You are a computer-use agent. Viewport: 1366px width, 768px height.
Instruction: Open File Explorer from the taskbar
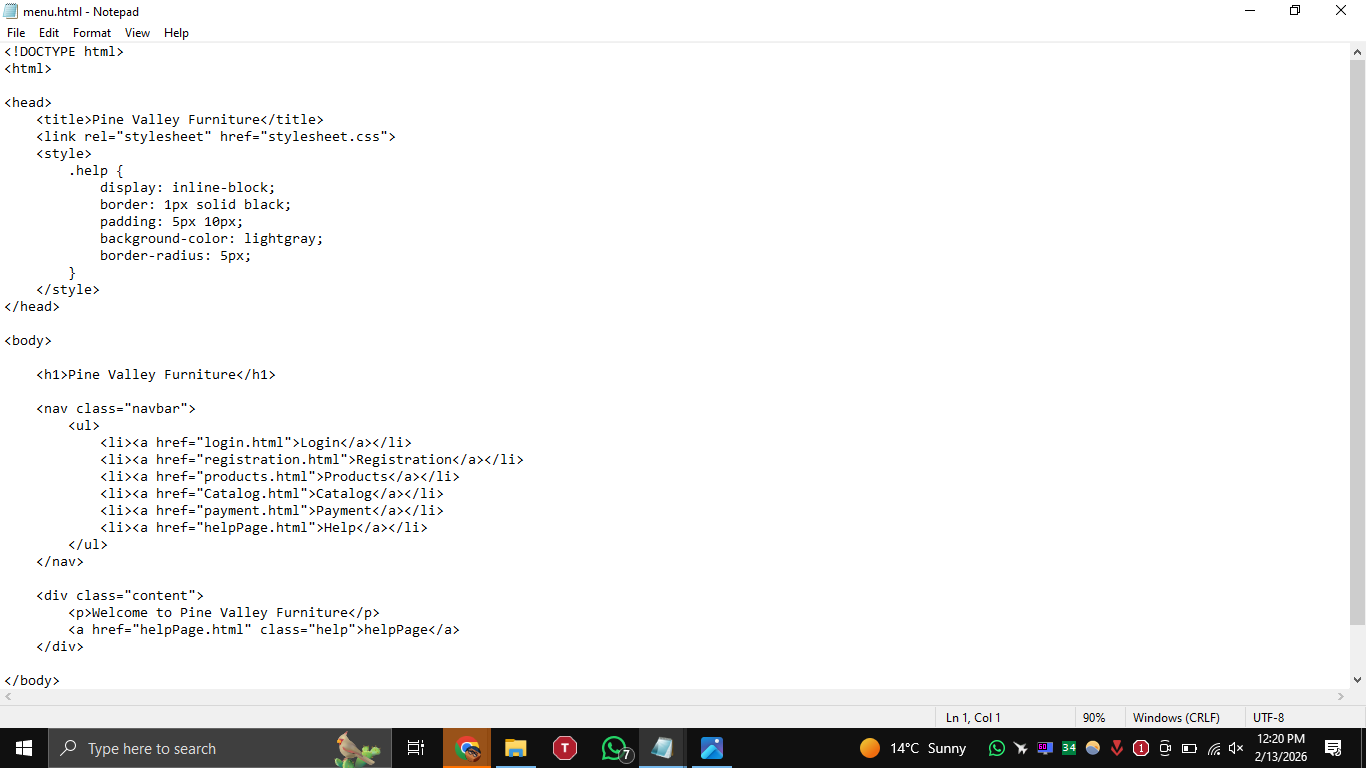[x=515, y=748]
